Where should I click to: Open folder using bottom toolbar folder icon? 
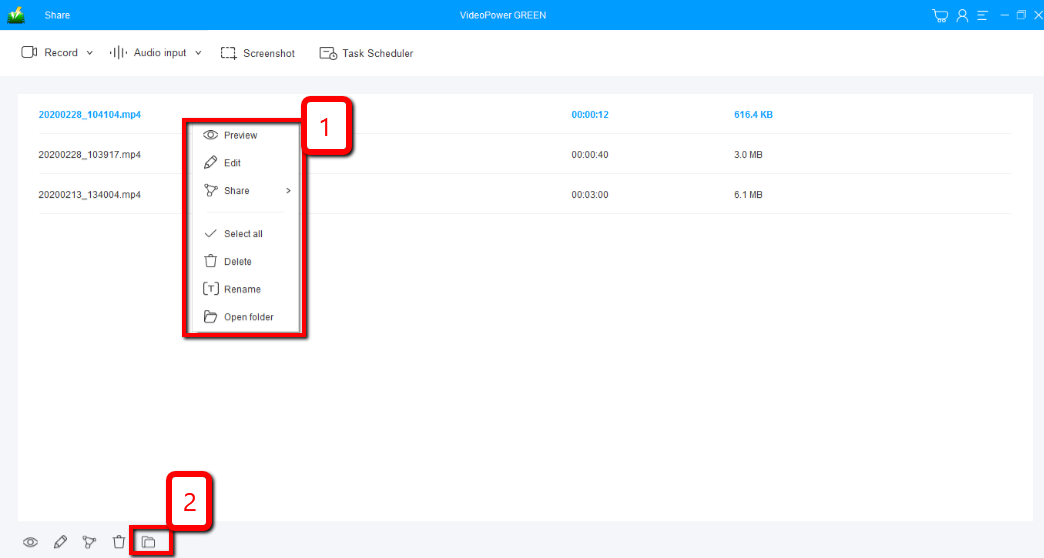coord(148,542)
